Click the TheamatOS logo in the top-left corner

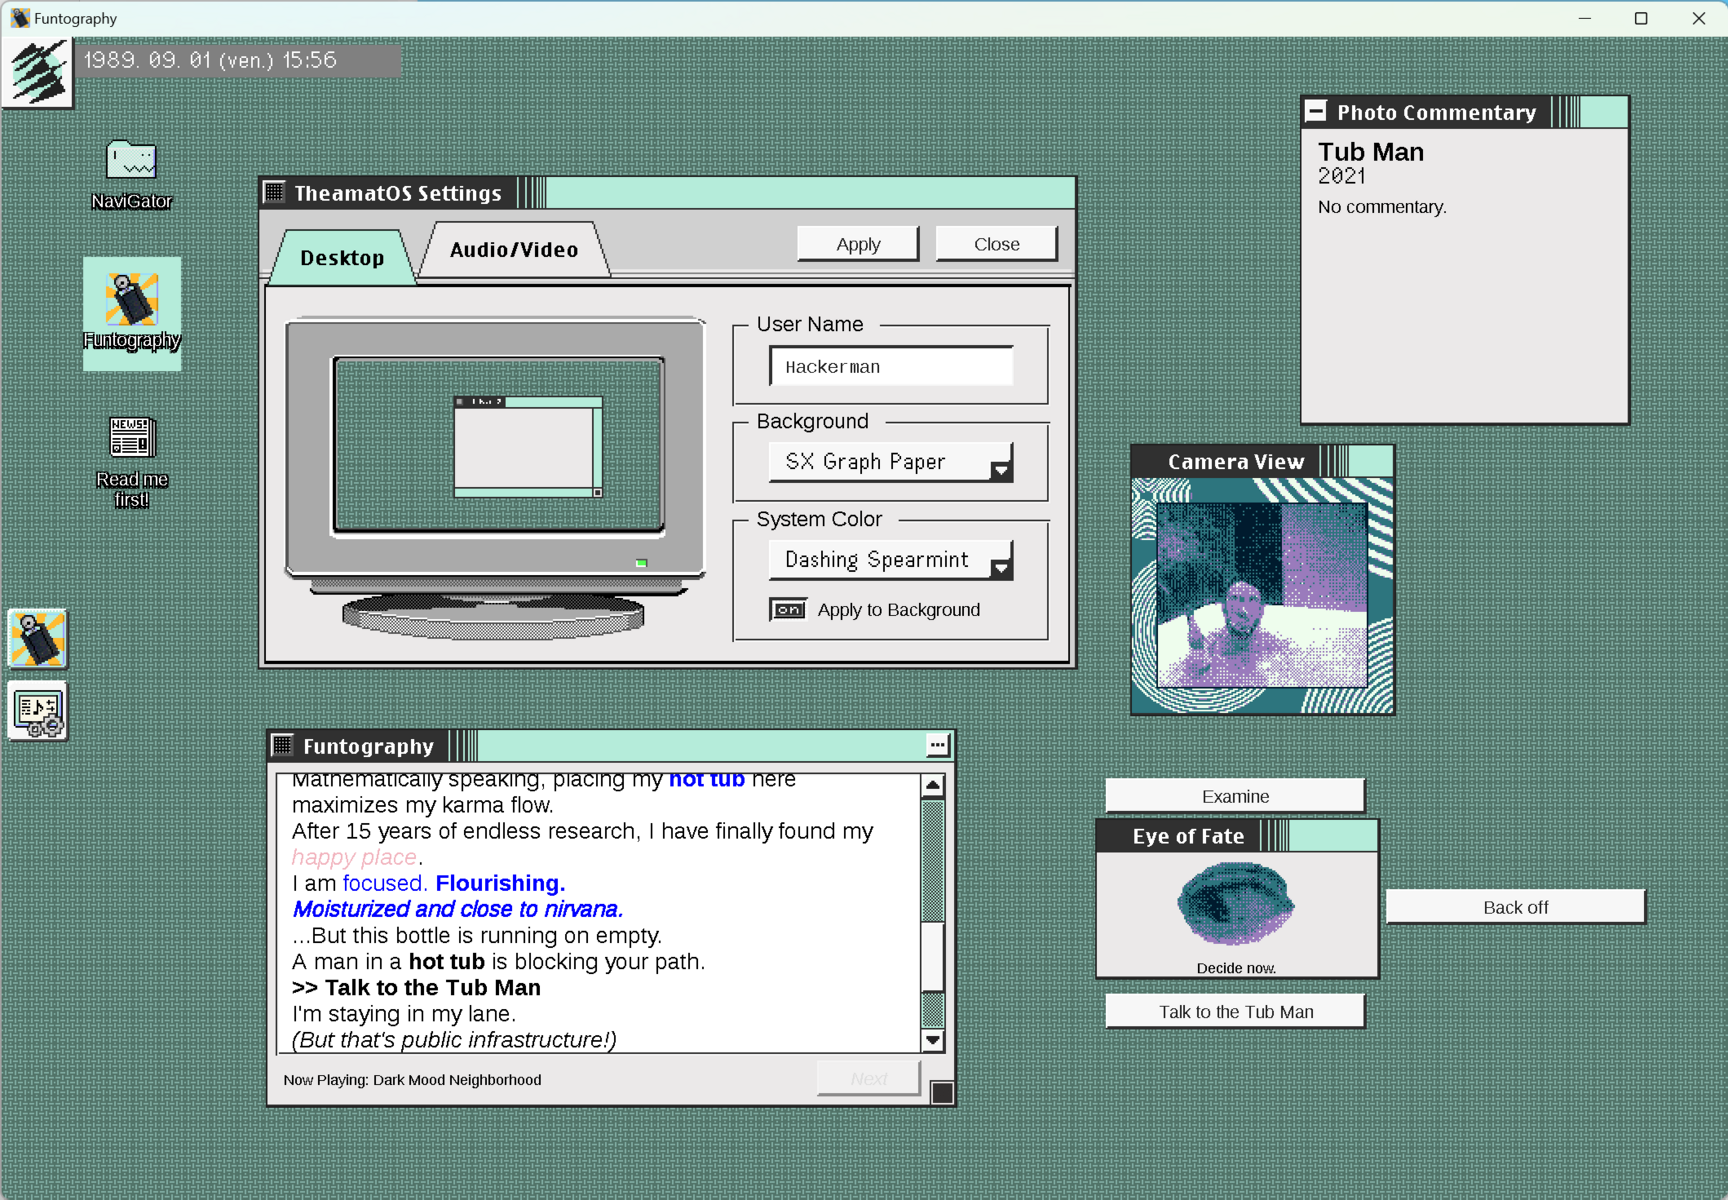37,71
